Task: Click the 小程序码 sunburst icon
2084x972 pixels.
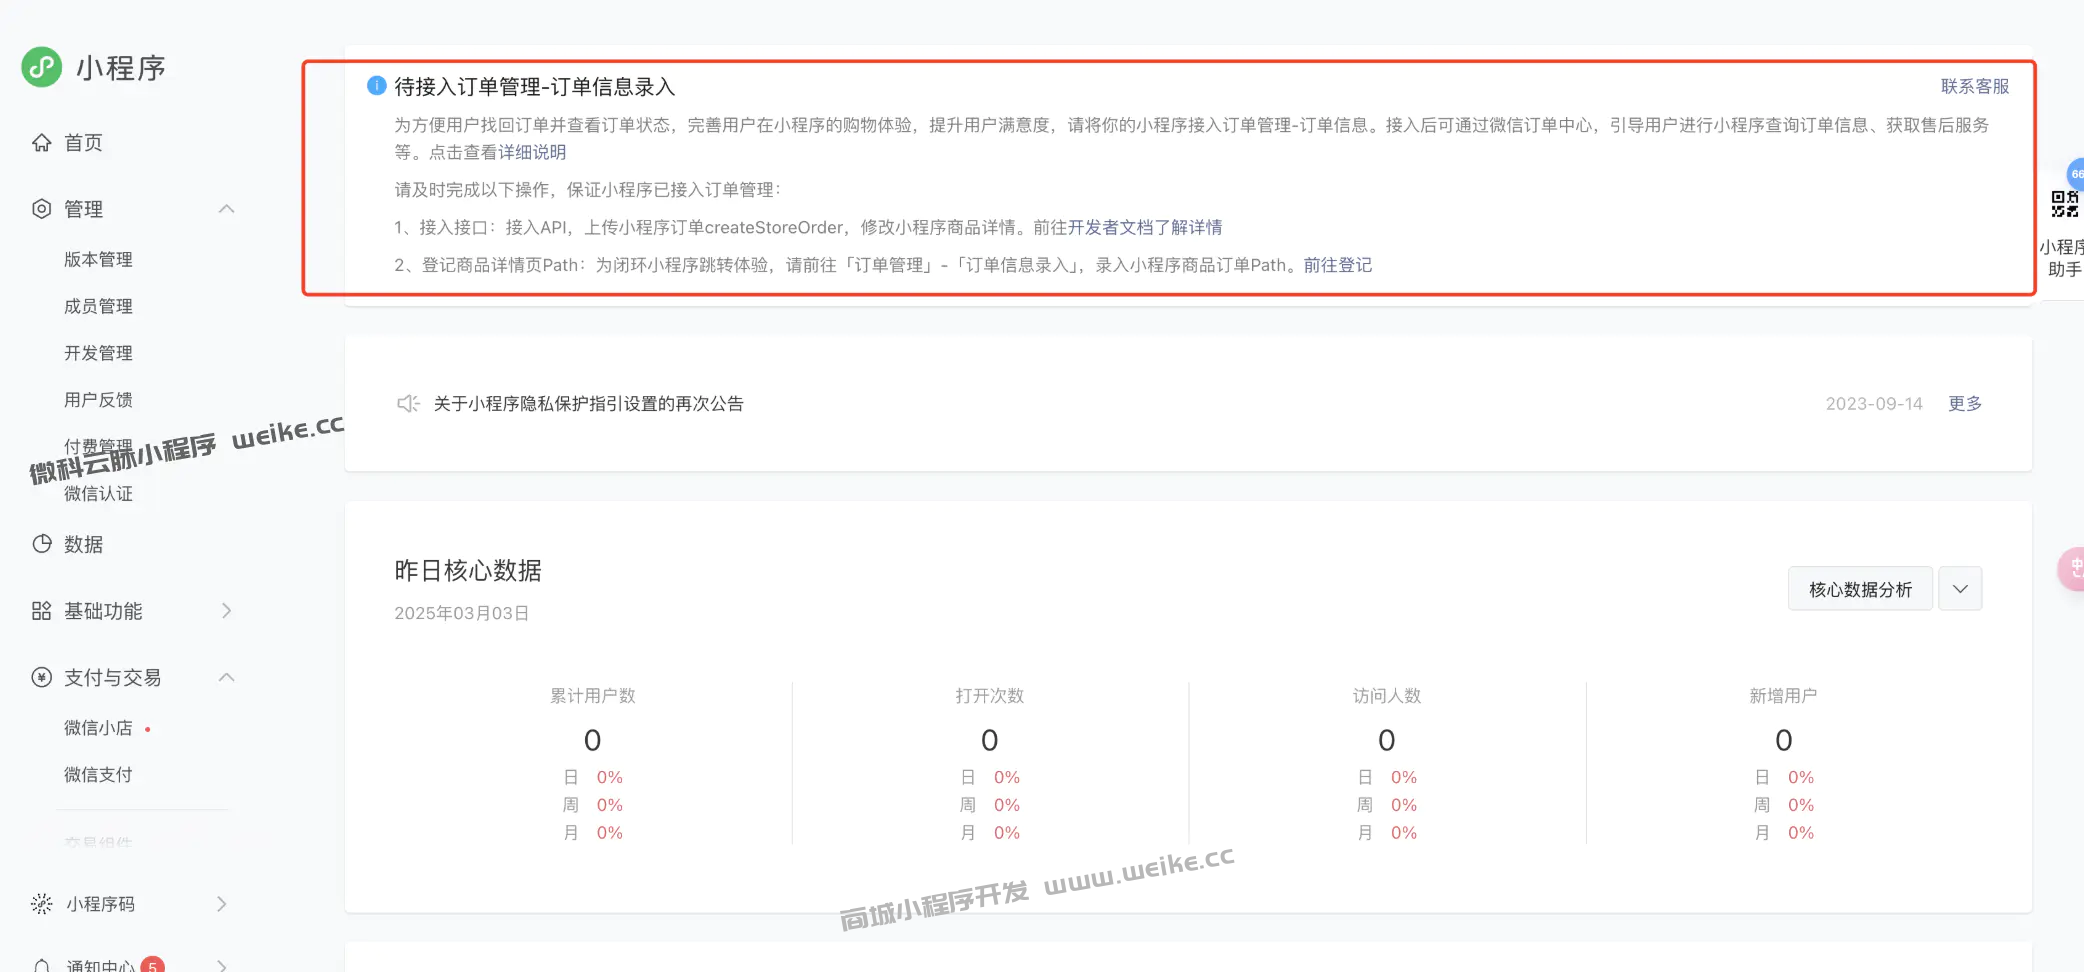Action: [x=42, y=904]
